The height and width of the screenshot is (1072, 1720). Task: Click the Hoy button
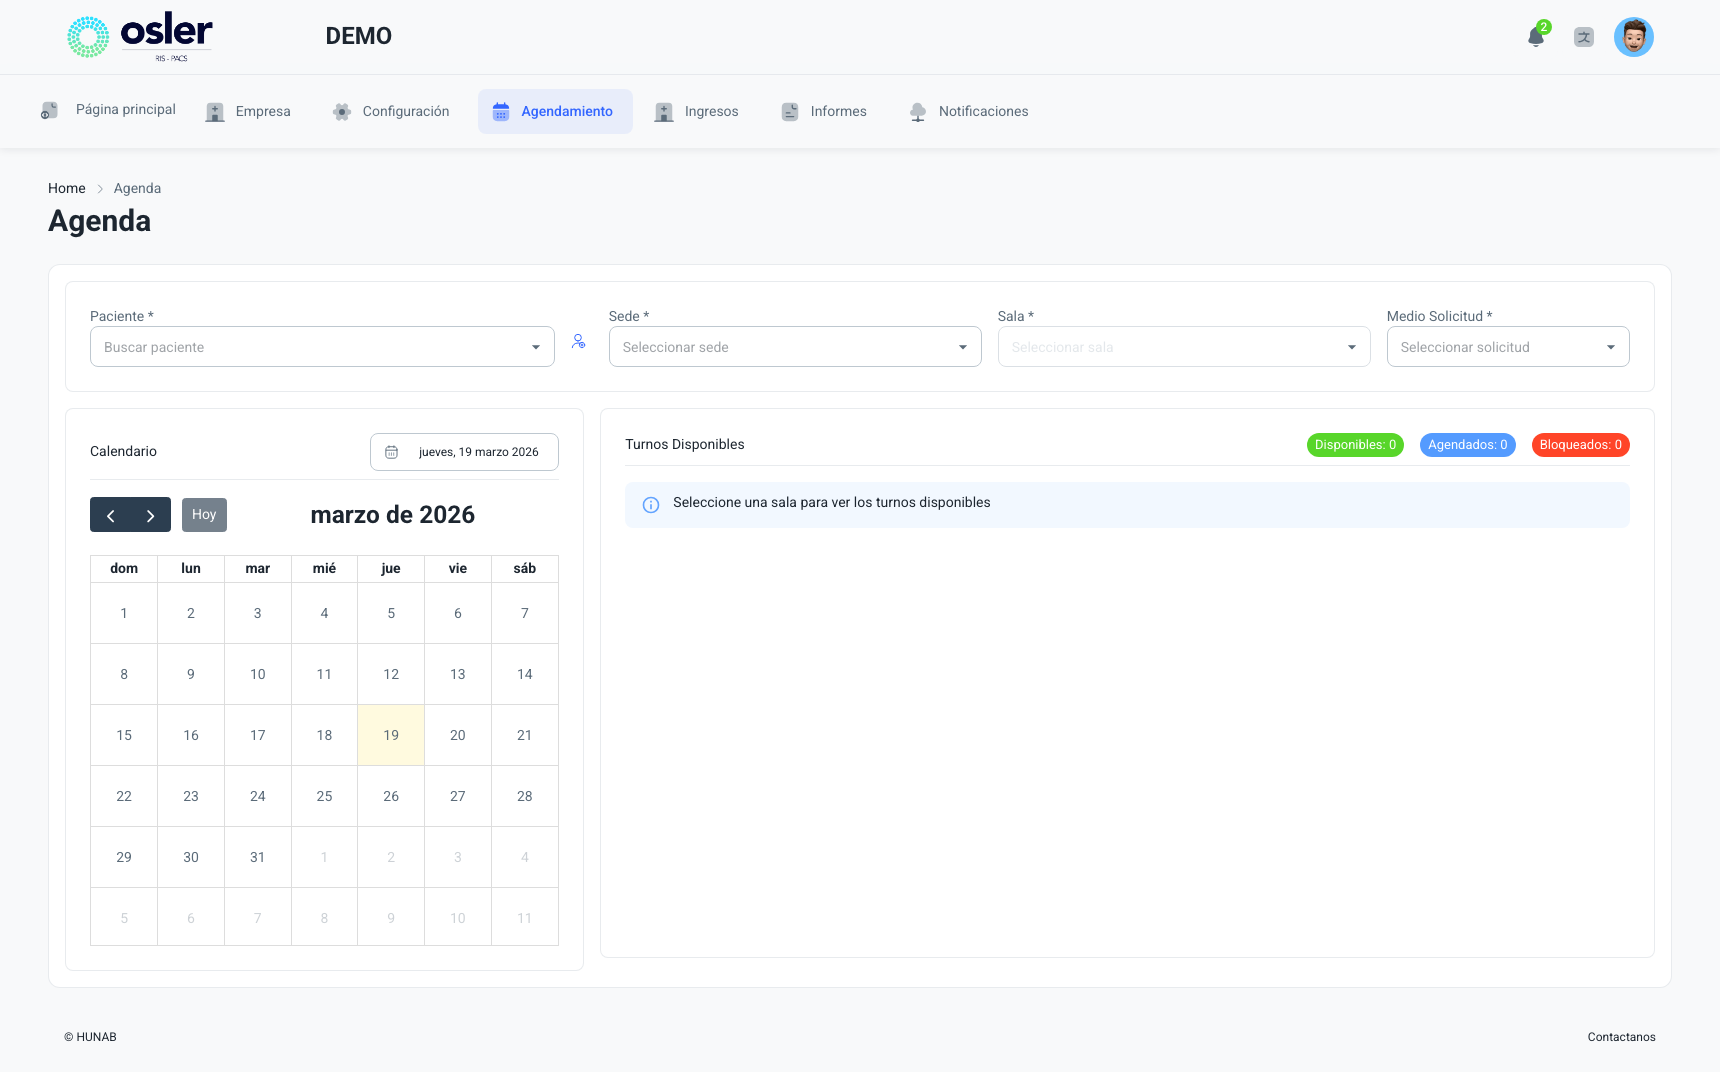coord(204,515)
